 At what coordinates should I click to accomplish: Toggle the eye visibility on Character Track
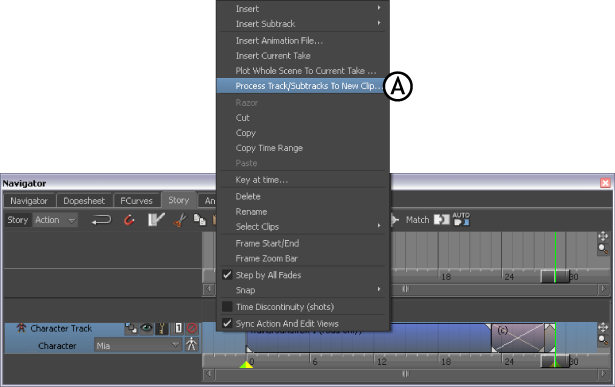click(x=147, y=328)
